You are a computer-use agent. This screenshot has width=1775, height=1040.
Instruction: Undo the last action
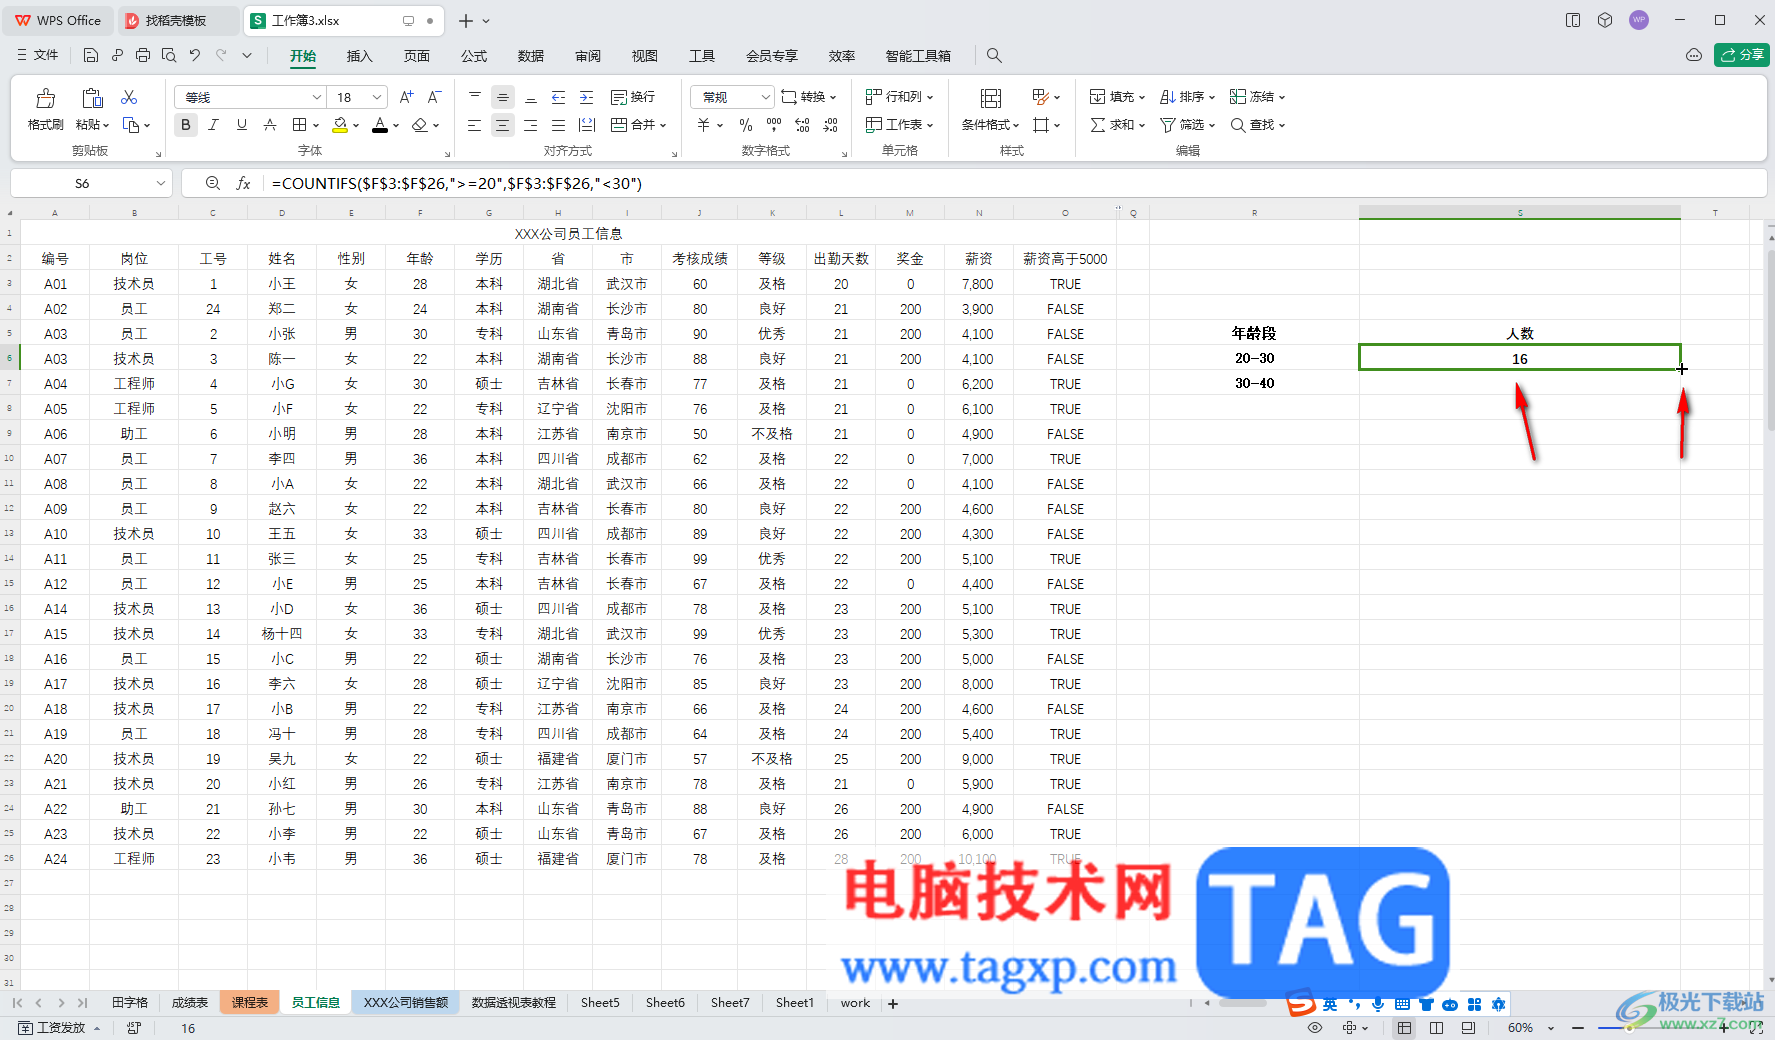195,55
